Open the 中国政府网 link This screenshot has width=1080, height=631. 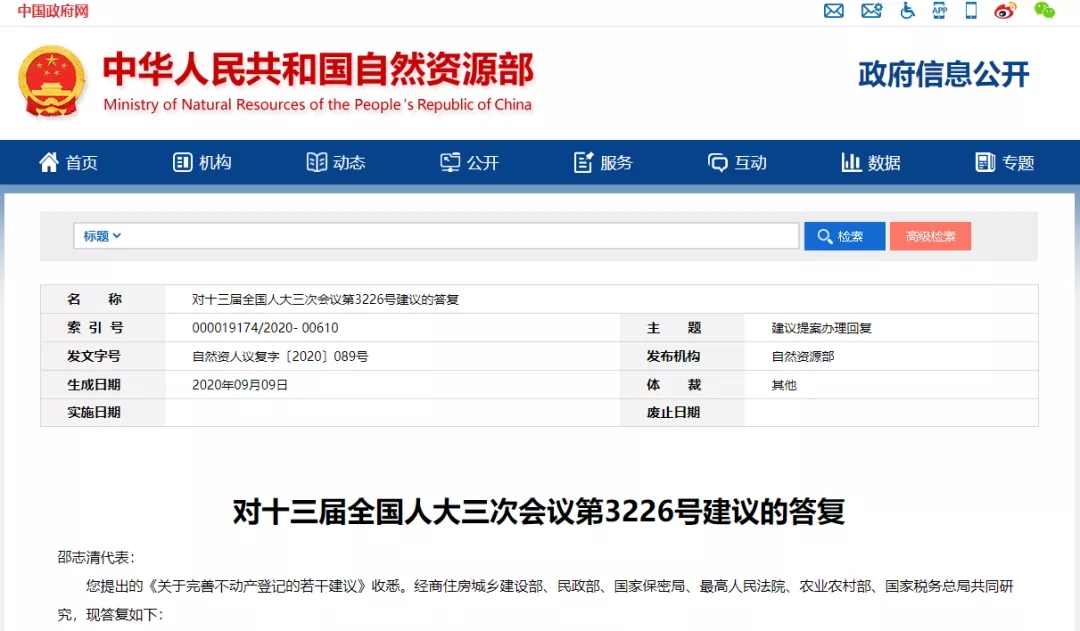point(53,11)
